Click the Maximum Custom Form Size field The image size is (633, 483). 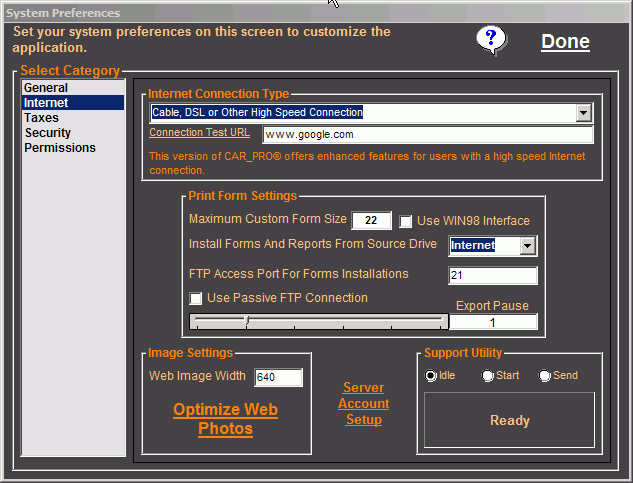[x=371, y=220]
